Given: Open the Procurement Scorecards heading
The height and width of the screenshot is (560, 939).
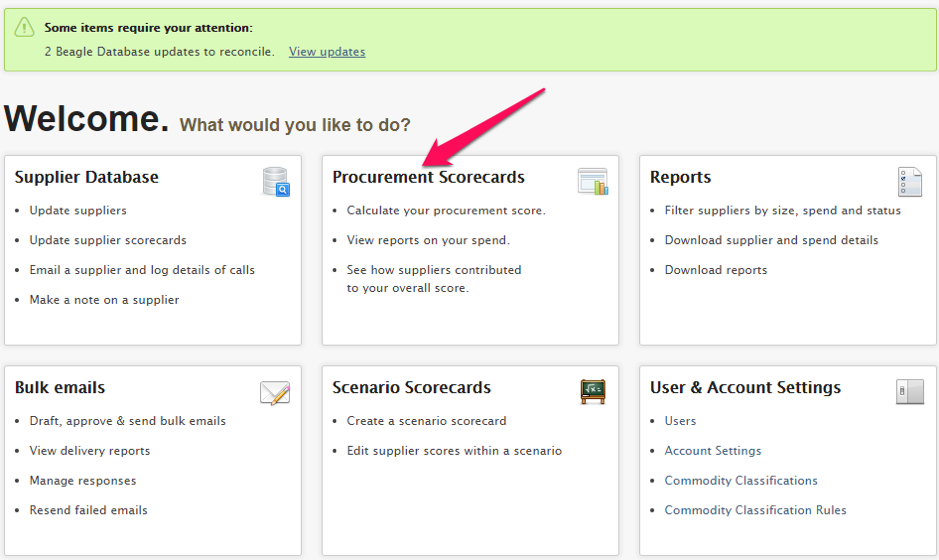Looking at the screenshot, I should (x=428, y=177).
